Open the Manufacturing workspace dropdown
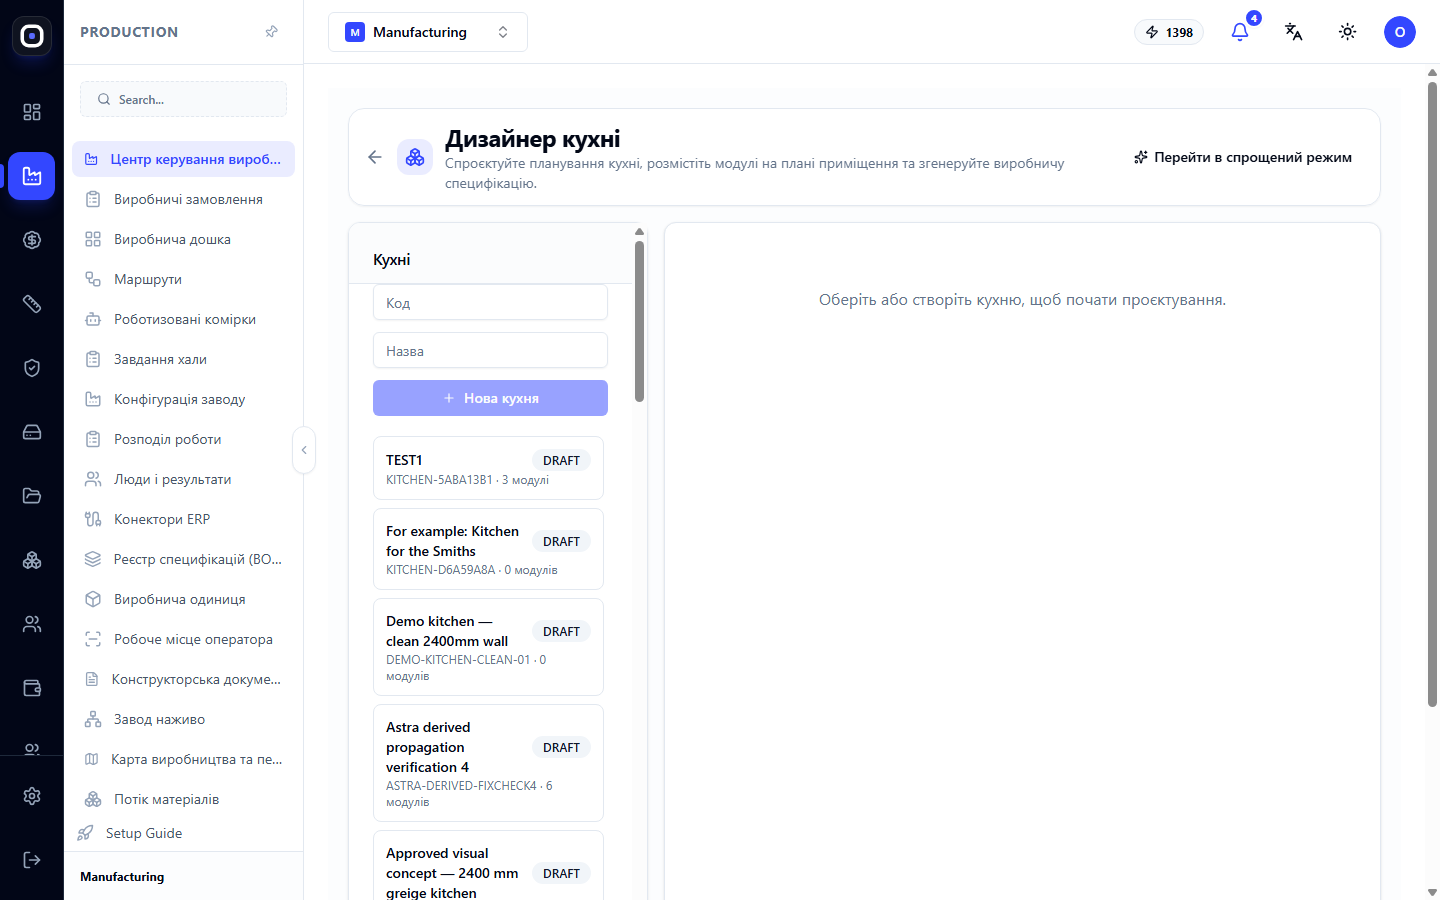Viewport: 1440px width, 900px height. coord(428,32)
